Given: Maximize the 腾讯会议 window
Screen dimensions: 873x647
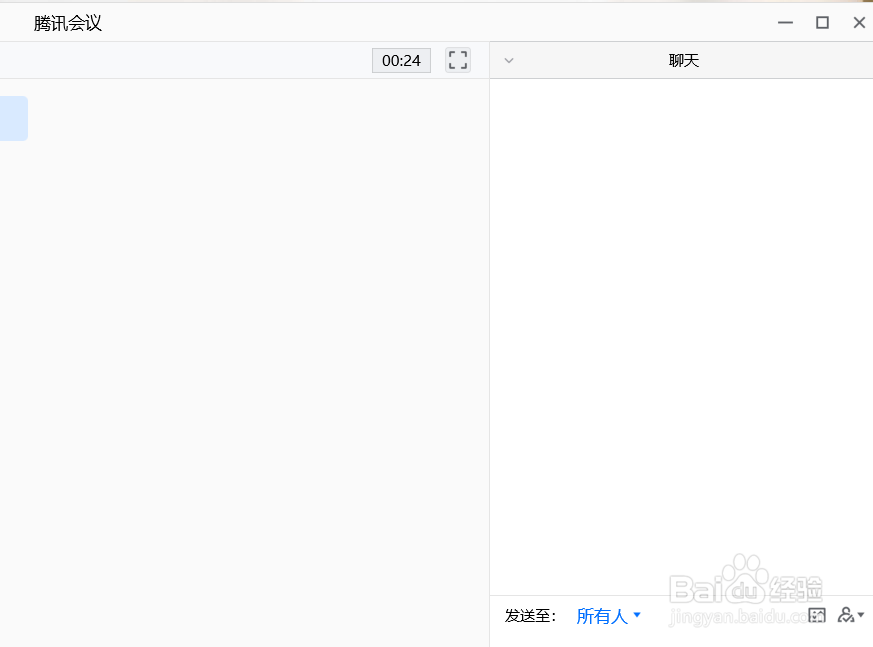Looking at the screenshot, I should point(823,21).
